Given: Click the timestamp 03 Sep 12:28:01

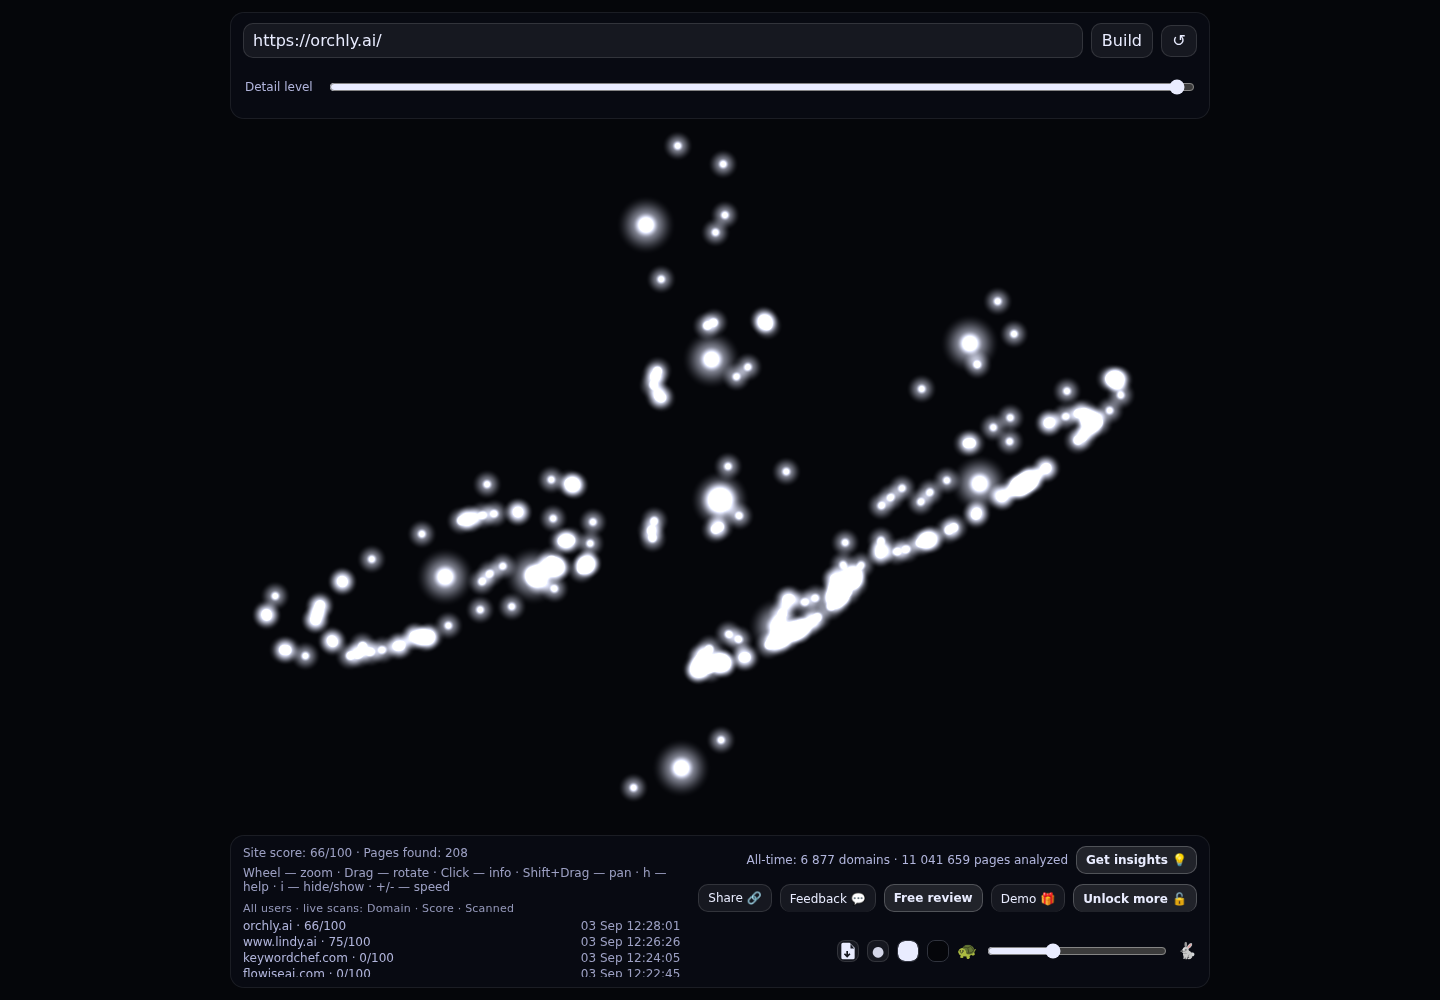Looking at the screenshot, I should (x=630, y=926).
